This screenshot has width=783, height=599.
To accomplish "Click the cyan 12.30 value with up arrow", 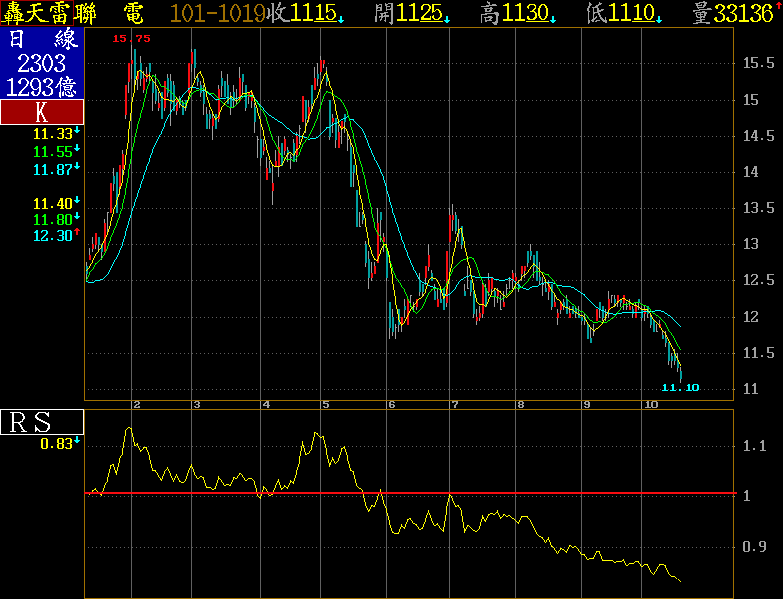I will (52, 236).
